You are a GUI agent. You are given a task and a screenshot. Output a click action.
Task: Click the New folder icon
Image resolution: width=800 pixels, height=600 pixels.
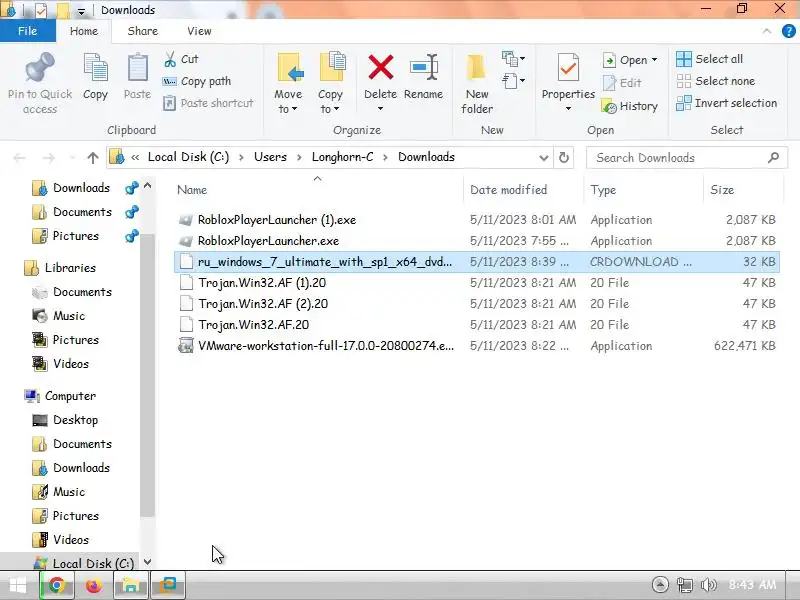pyautogui.click(x=477, y=67)
